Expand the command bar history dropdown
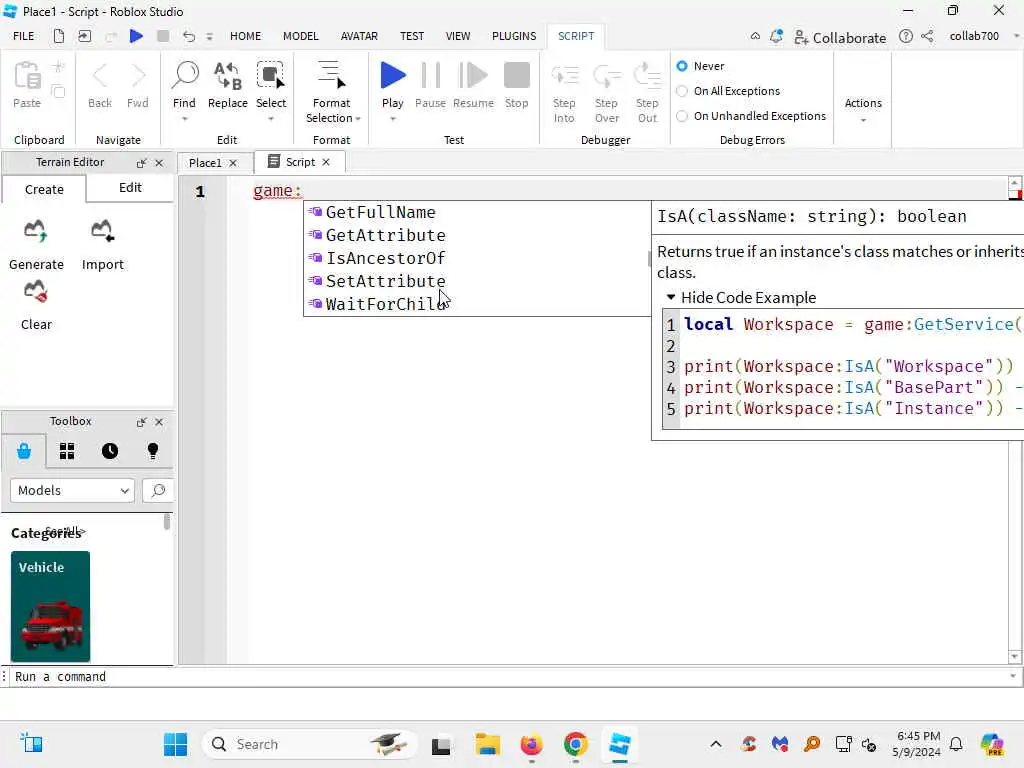This screenshot has height=768, width=1024. [x=1013, y=677]
